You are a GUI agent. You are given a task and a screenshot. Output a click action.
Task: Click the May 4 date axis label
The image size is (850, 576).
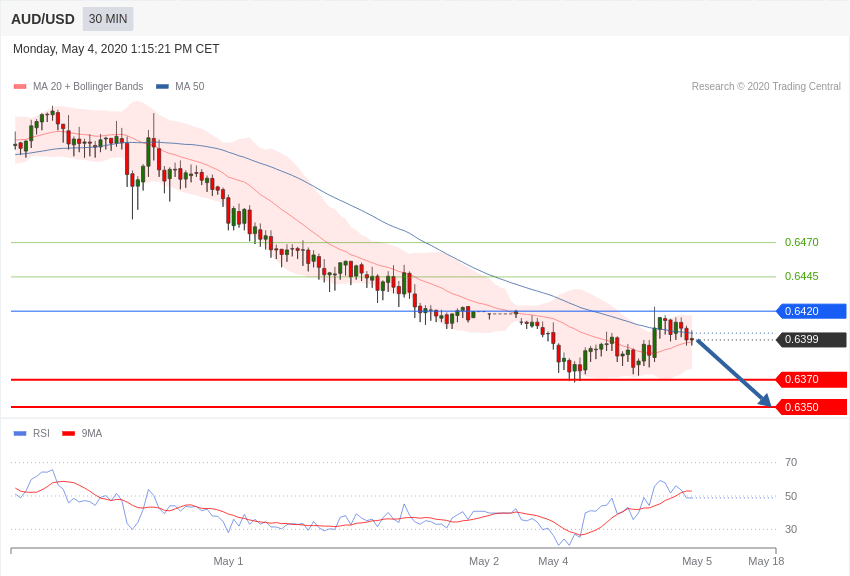[553, 561]
